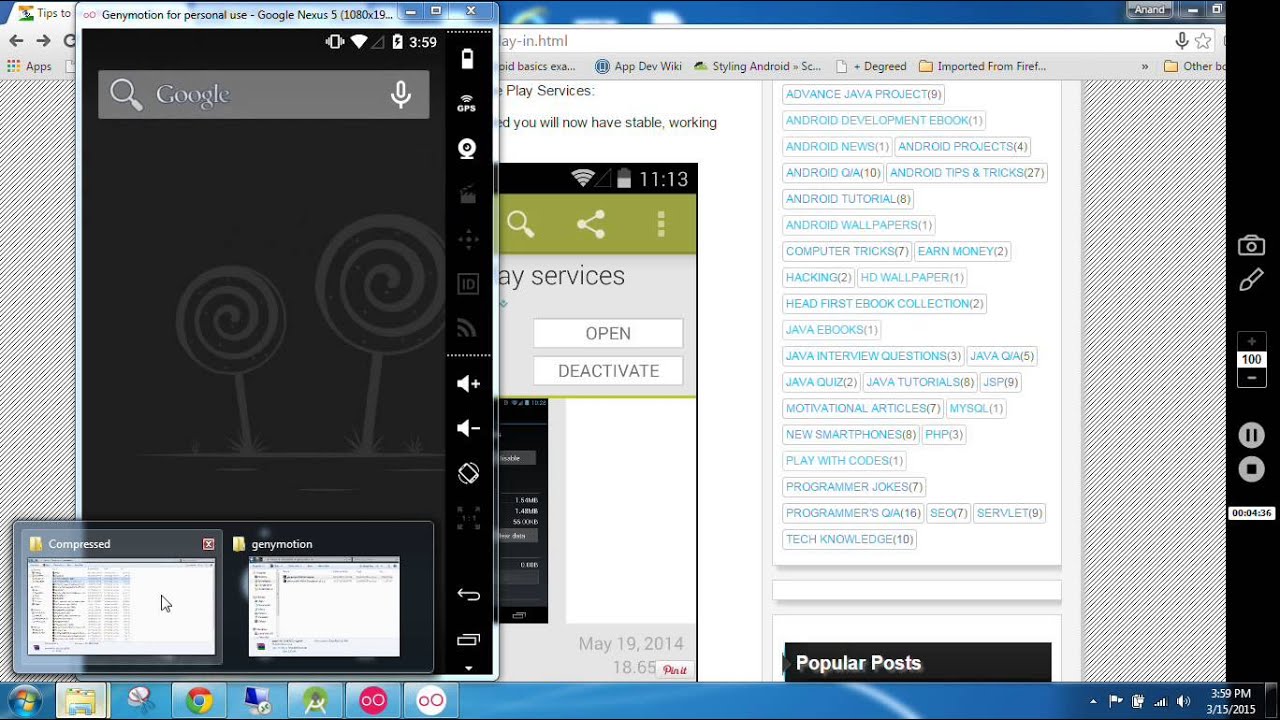1280x720 pixels.
Task: Click recorder camera snapshot icon
Action: point(1251,245)
